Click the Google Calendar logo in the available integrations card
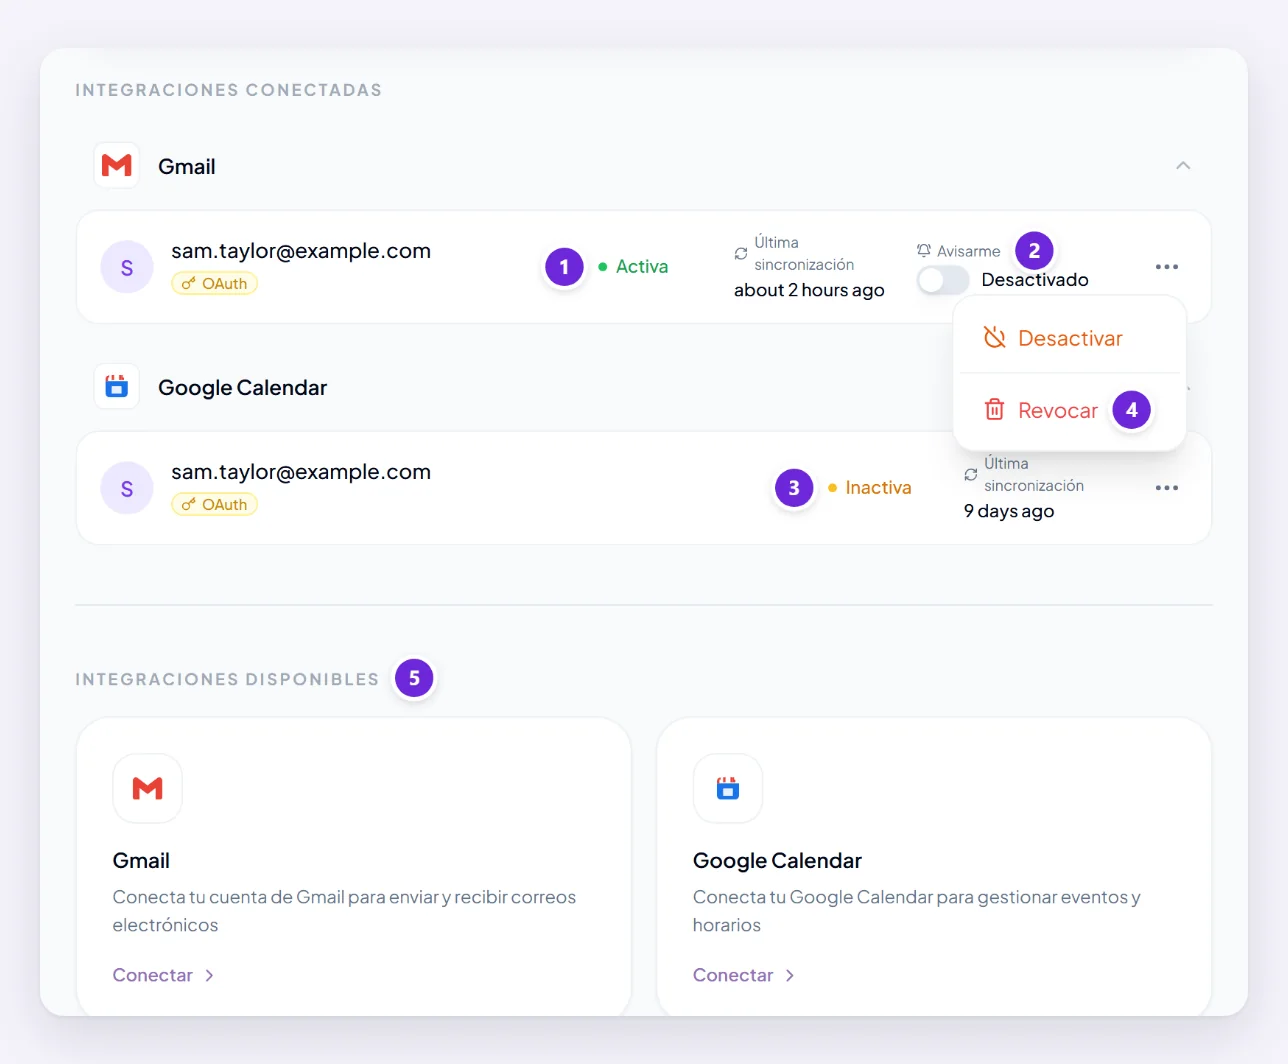 728,788
